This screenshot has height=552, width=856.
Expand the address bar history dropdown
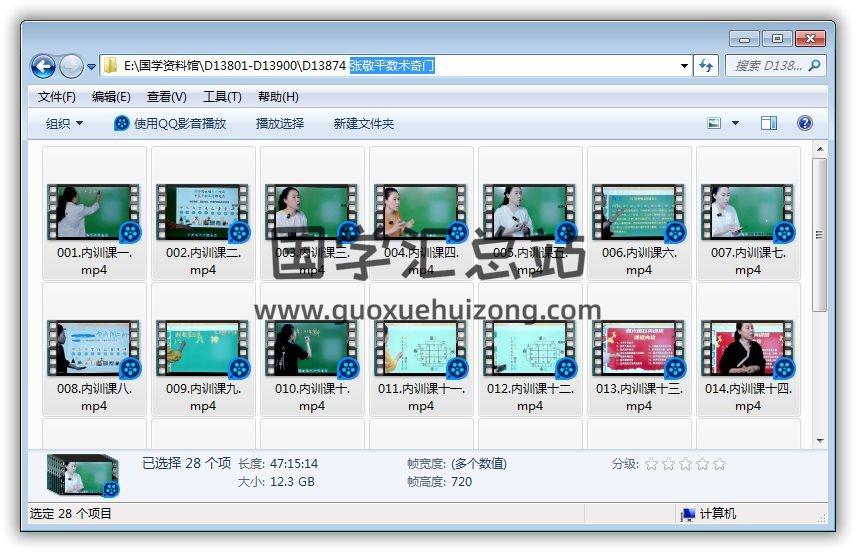pyautogui.click(x=684, y=66)
